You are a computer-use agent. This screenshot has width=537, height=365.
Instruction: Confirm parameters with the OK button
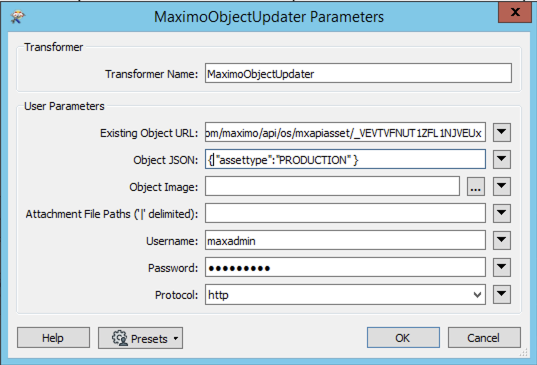(403, 338)
